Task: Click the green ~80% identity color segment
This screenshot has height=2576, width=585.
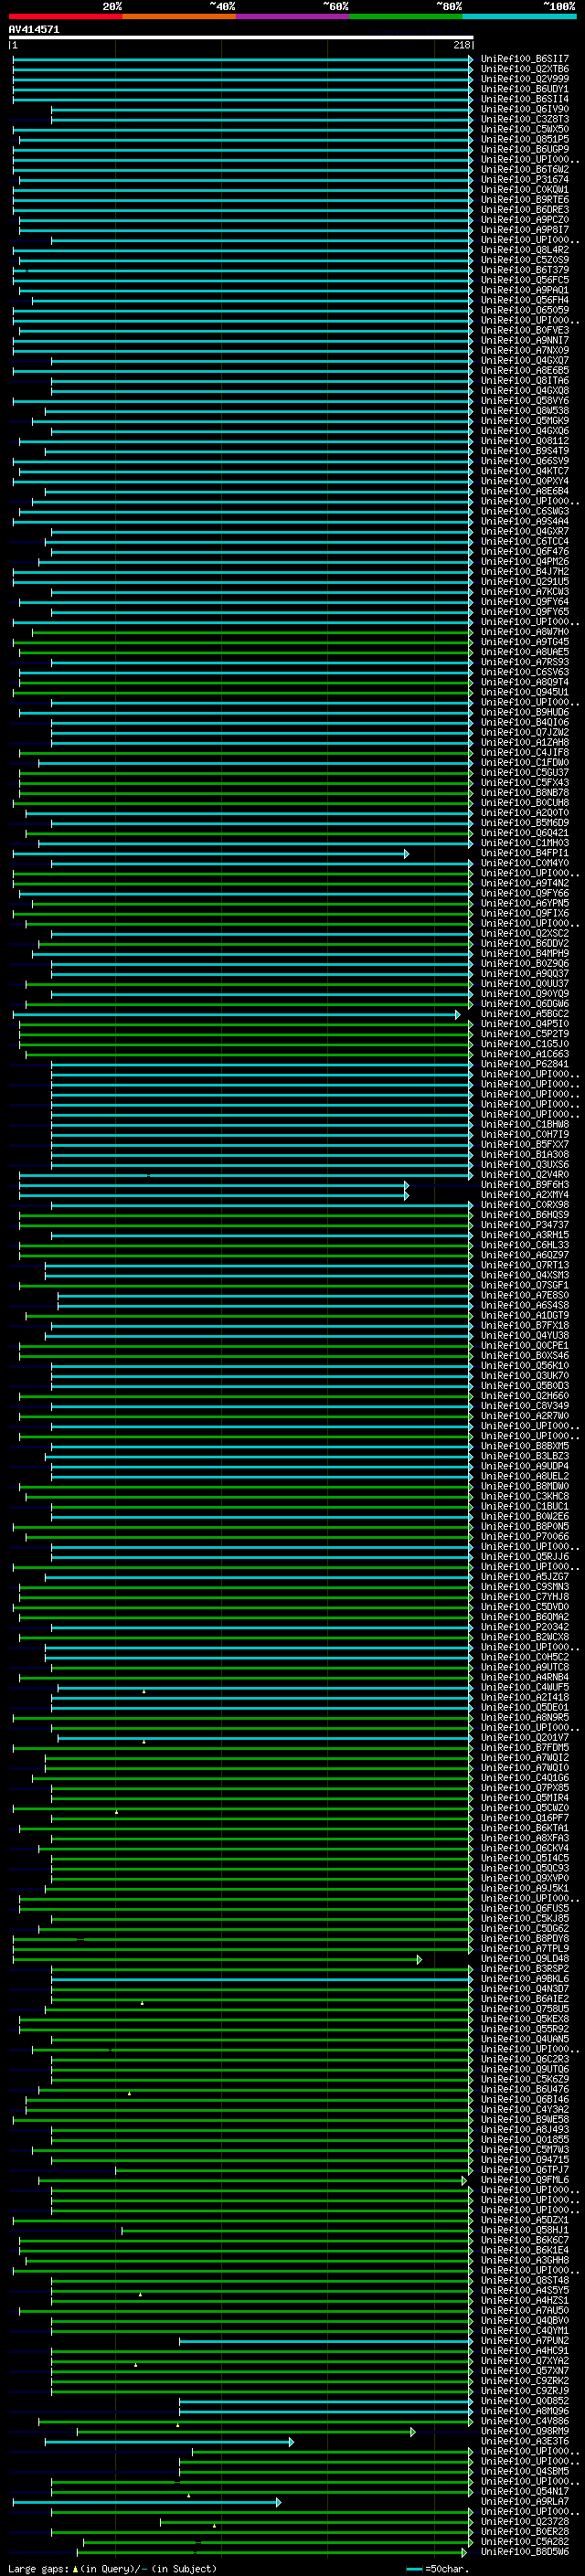Action: 405,17
